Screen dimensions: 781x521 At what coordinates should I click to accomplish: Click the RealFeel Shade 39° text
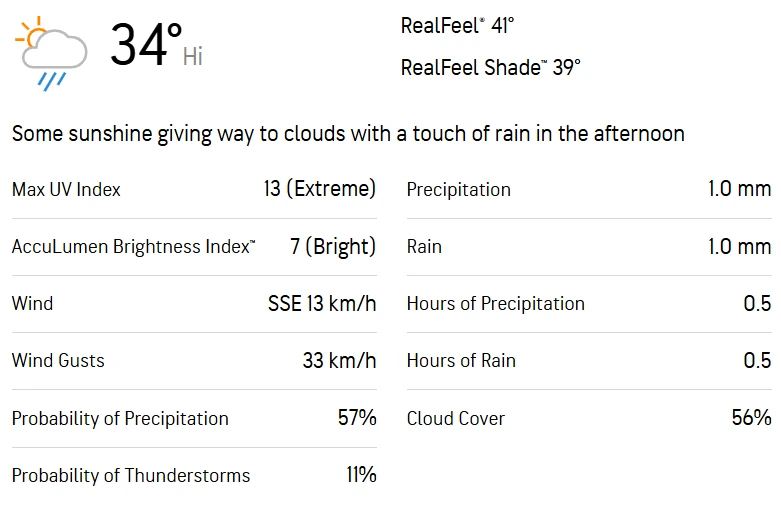point(490,68)
